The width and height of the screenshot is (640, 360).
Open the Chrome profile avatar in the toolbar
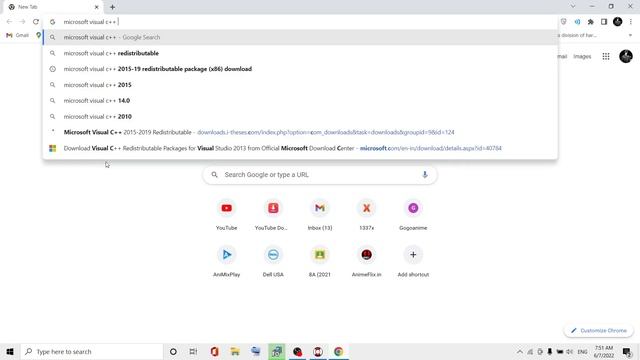(618, 22)
